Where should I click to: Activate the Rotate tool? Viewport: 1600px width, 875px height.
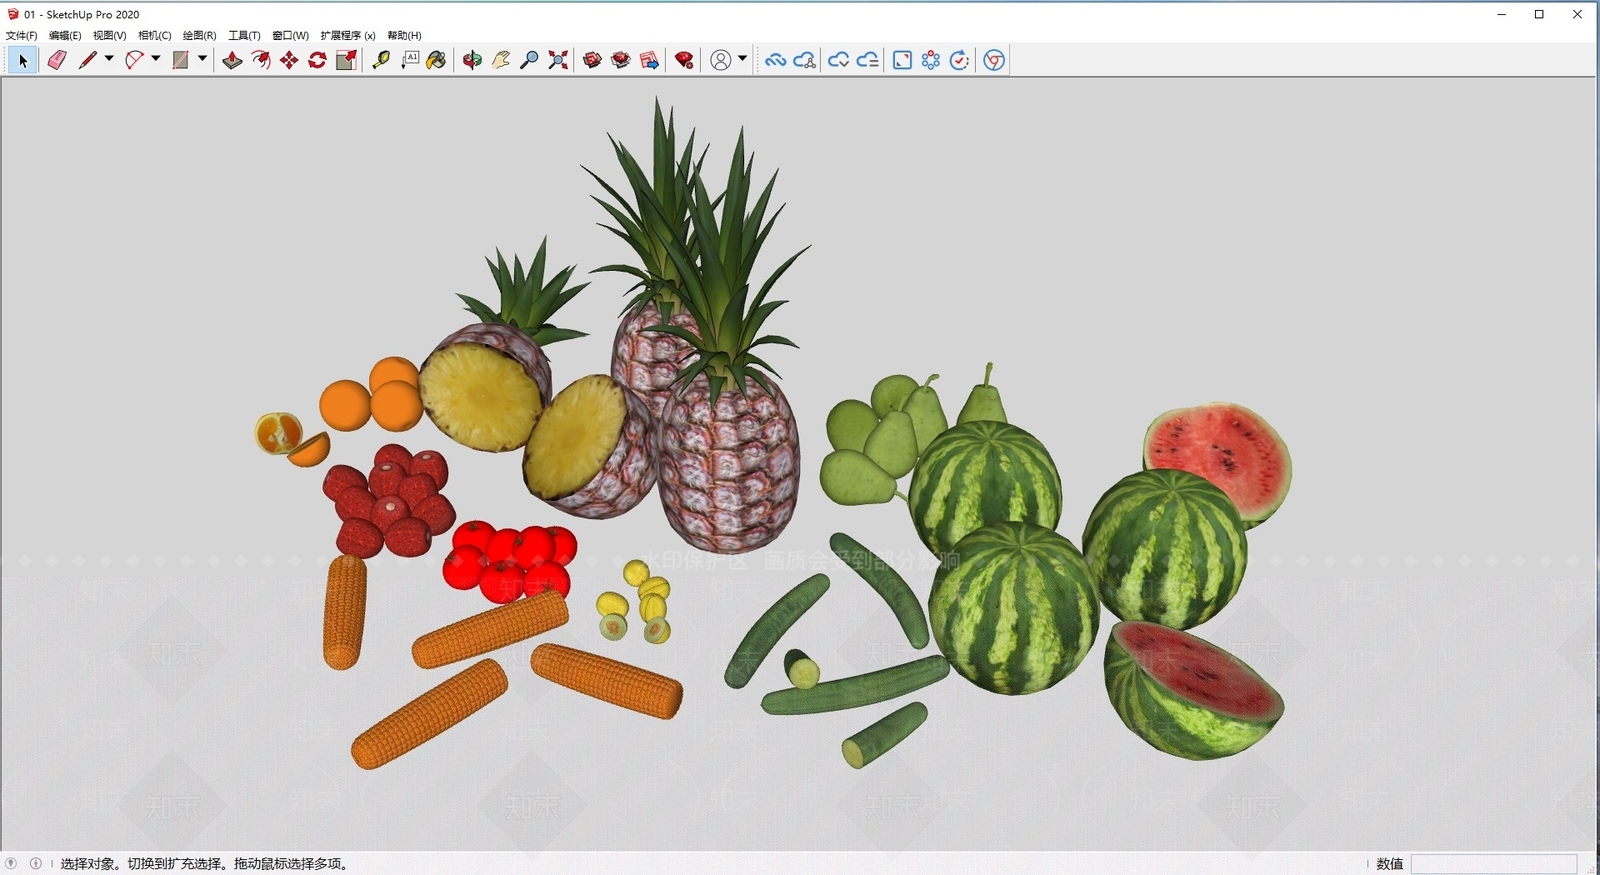(x=317, y=60)
